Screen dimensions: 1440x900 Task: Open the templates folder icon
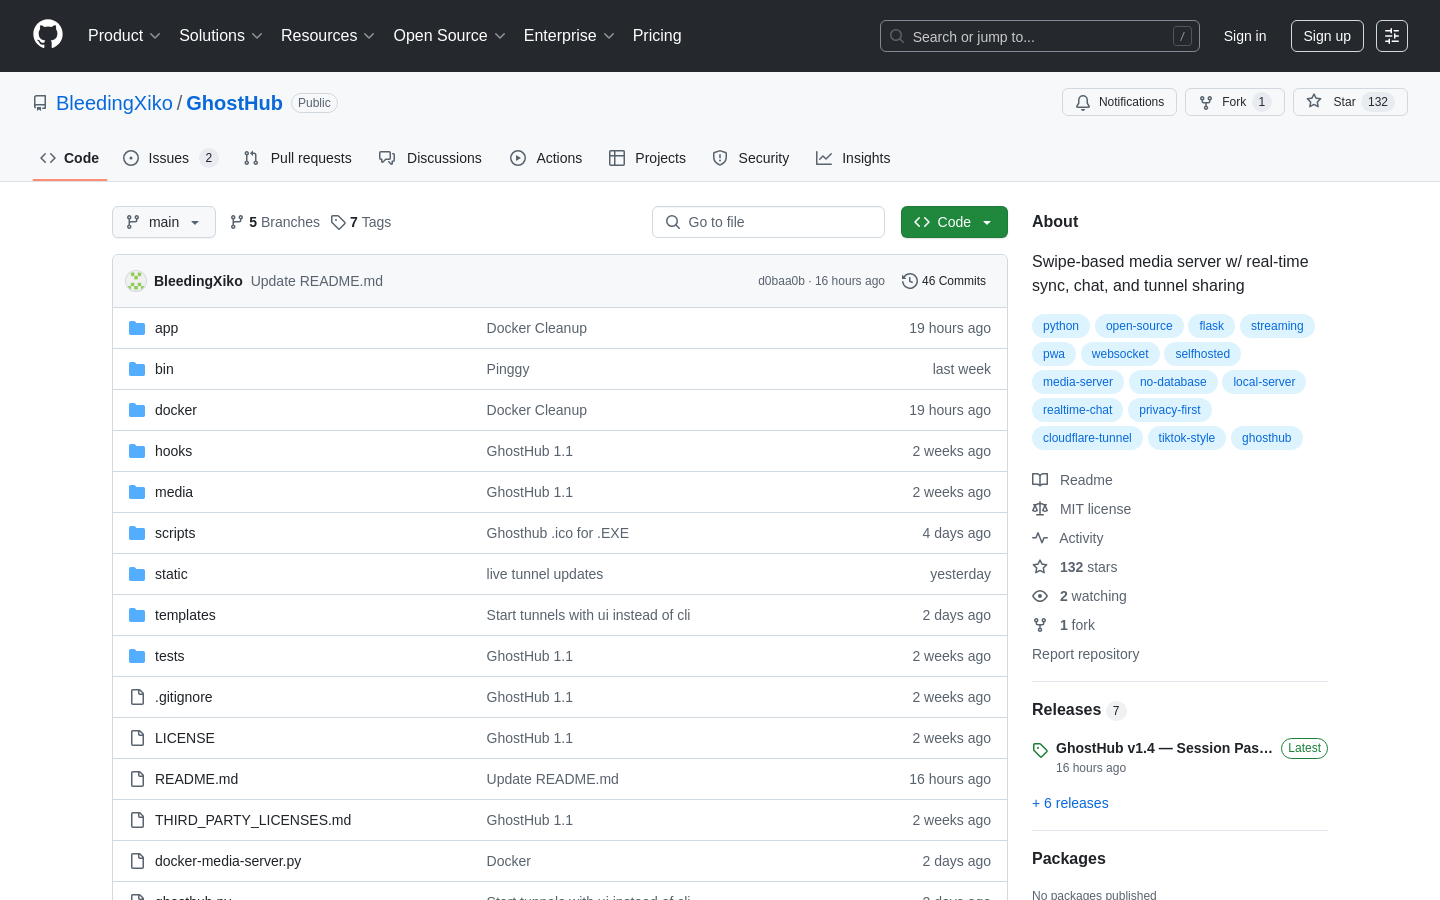[x=137, y=615]
